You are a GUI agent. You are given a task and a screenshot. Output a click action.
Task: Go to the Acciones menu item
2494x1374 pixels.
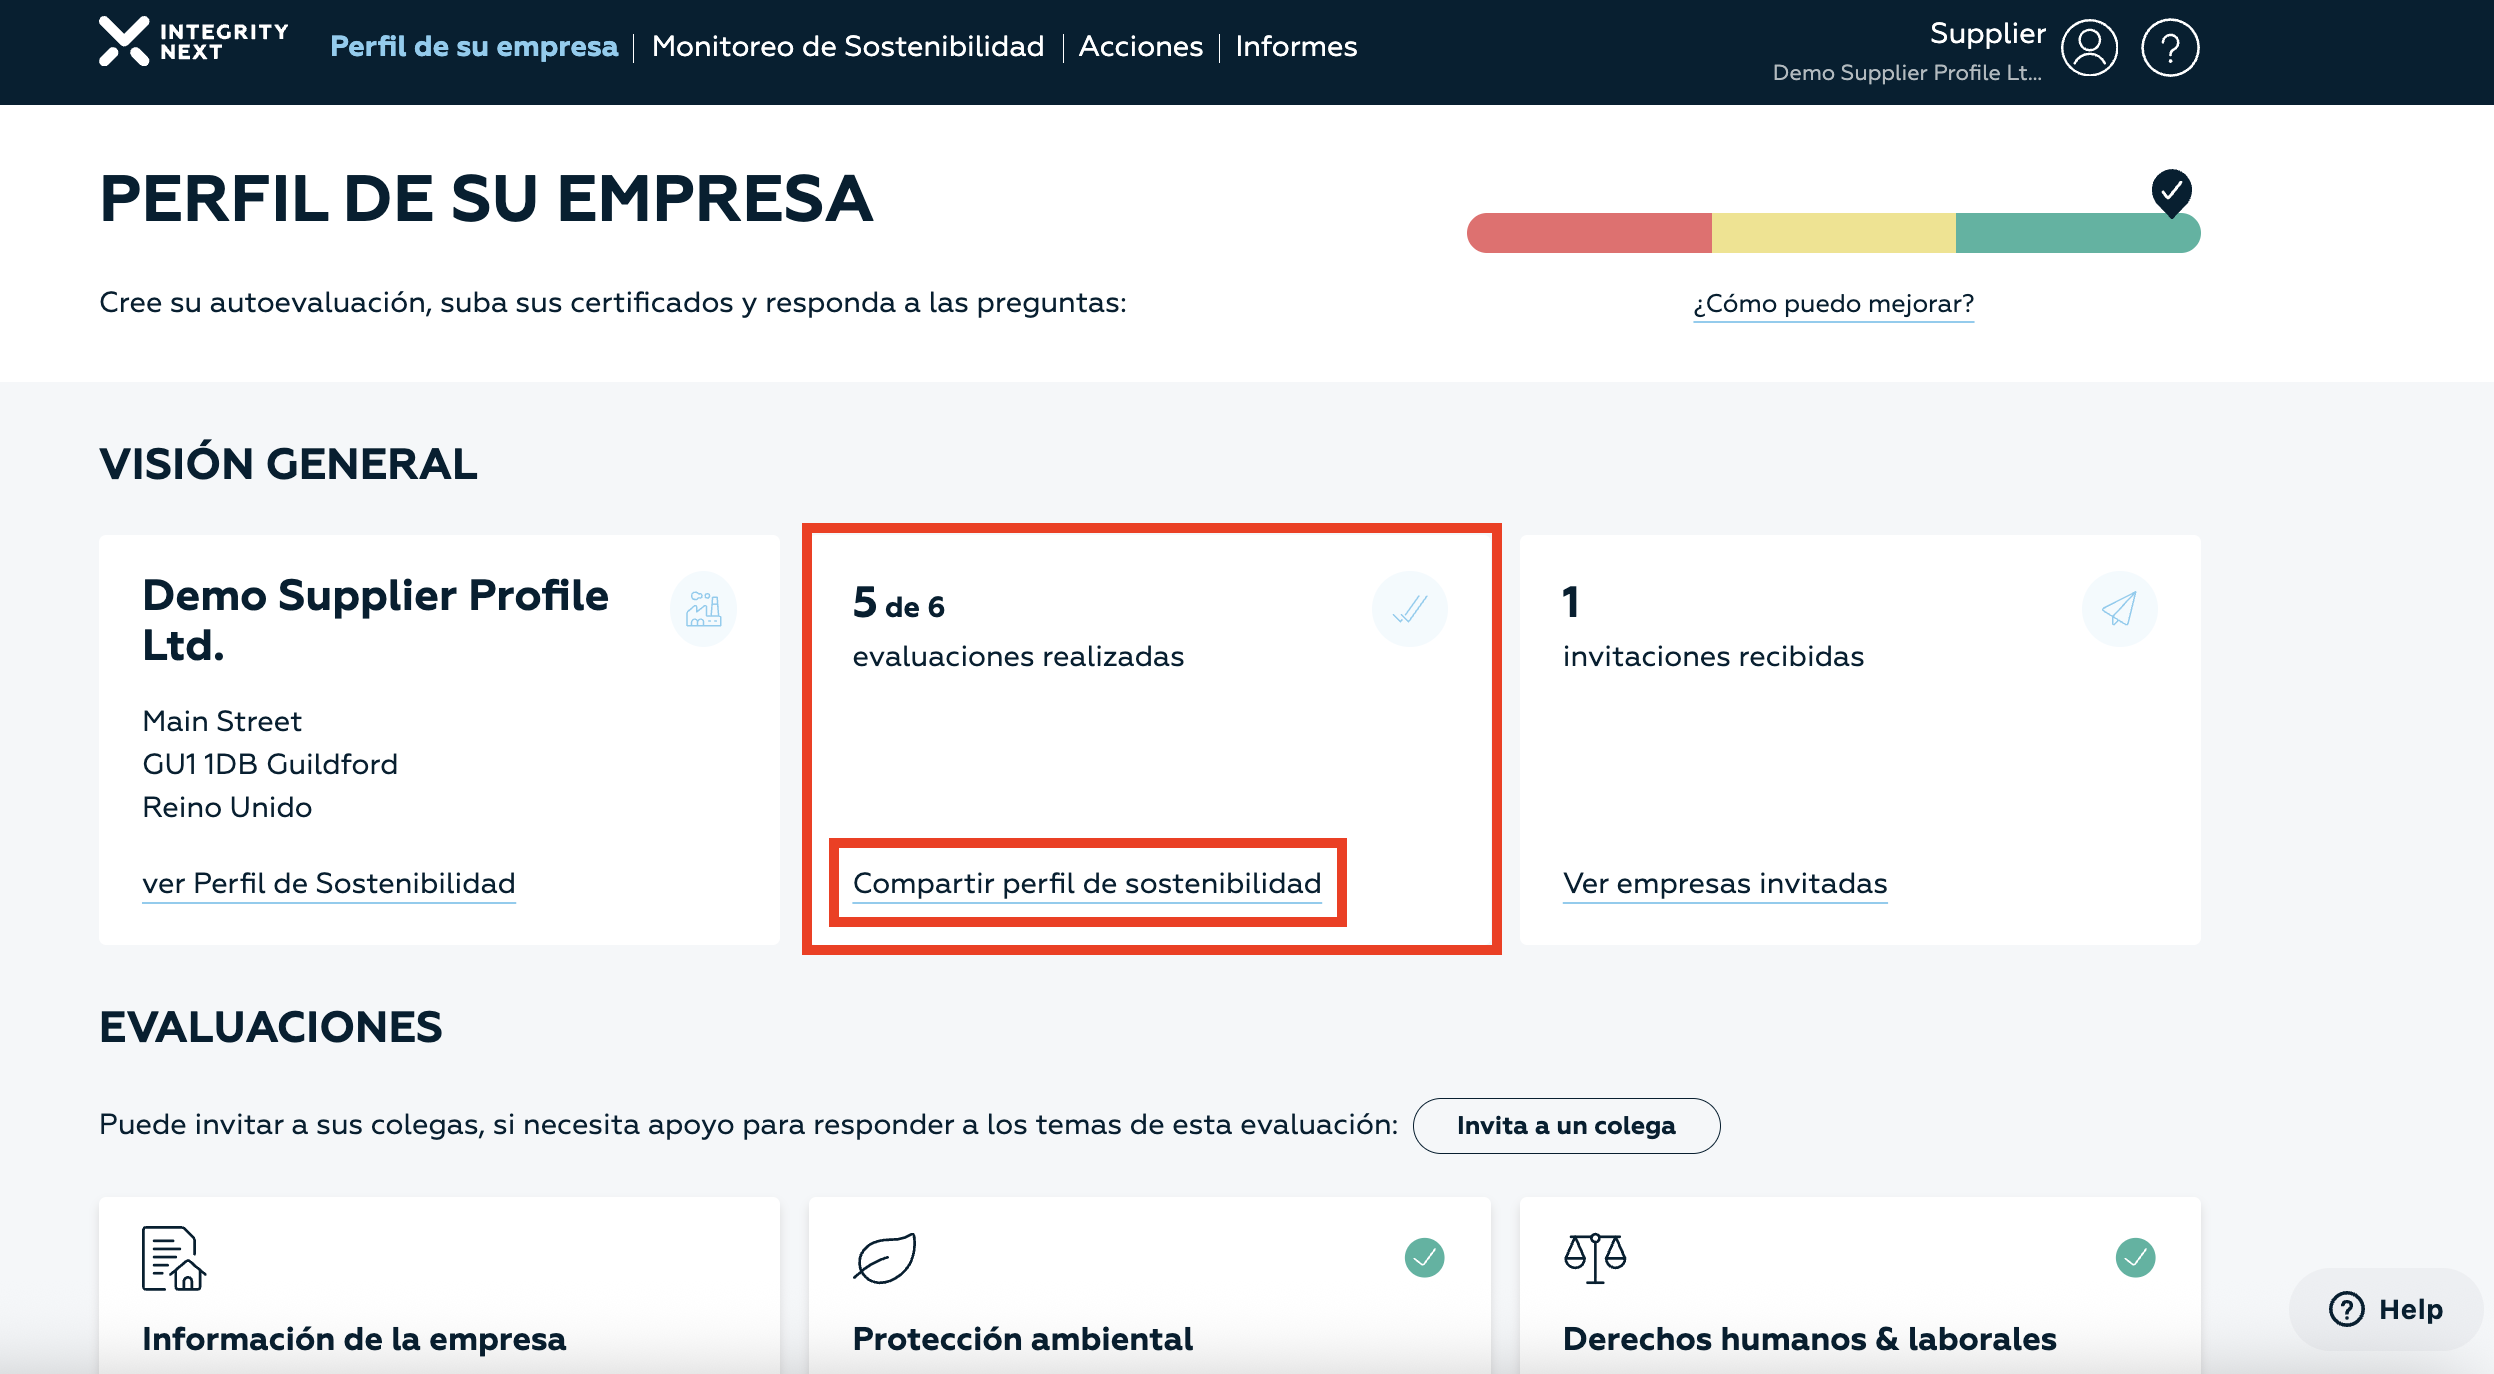[x=1140, y=46]
